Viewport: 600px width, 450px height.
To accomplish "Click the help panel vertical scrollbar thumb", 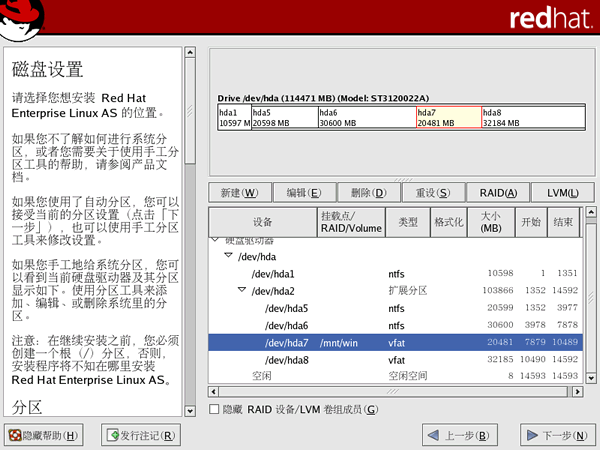I will click(x=190, y=111).
